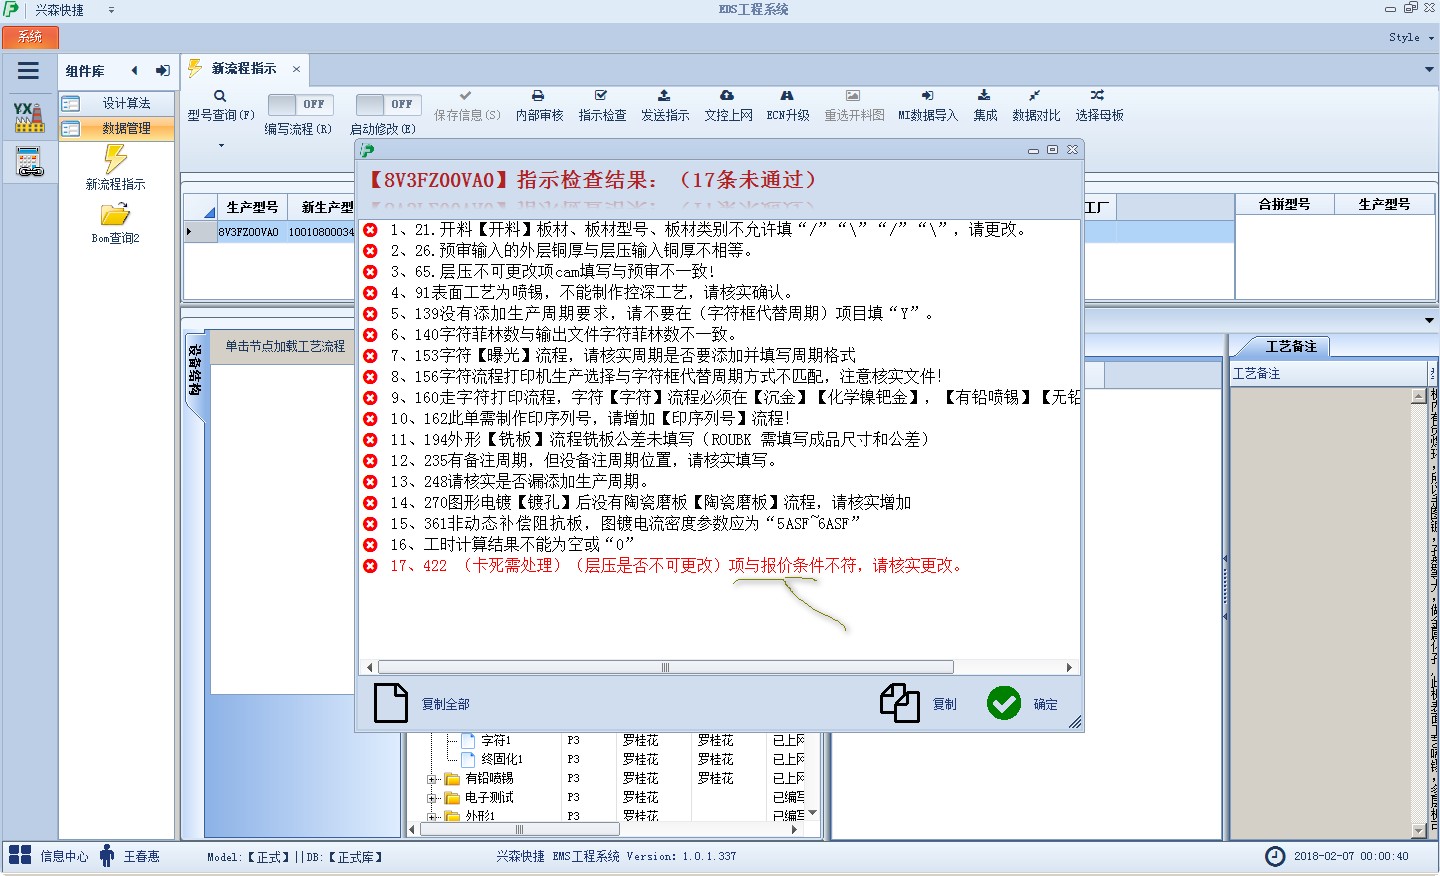Run 指示检查 toolbar icon
This screenshot has width=1440, height=876.
click(x=601, y=96)
